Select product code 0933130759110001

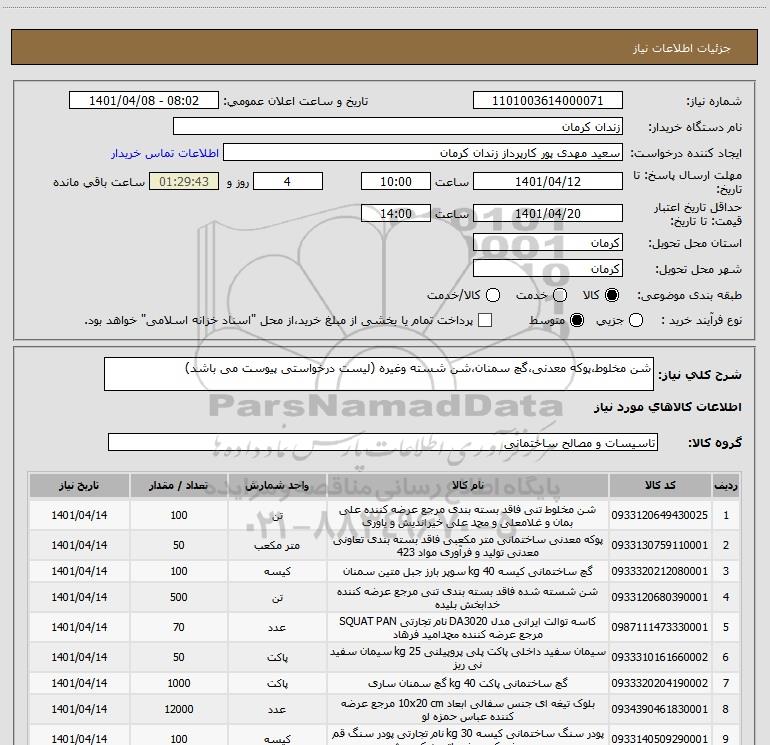(660, 545)
